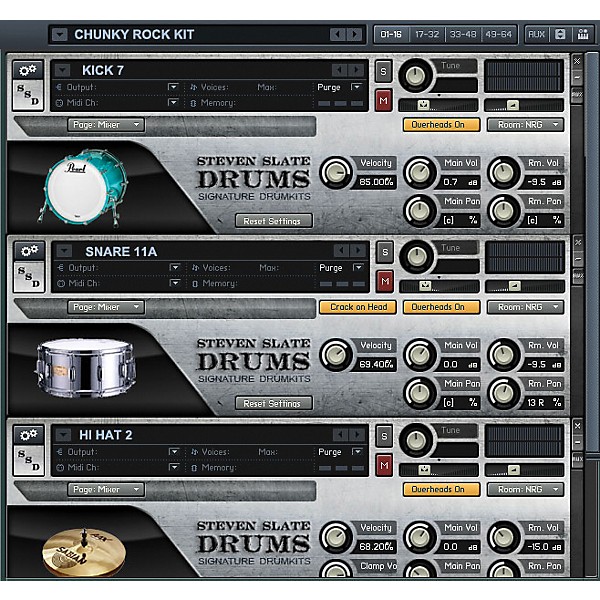Open the Output dropdown for KICK 7

(x=173, y=87)
